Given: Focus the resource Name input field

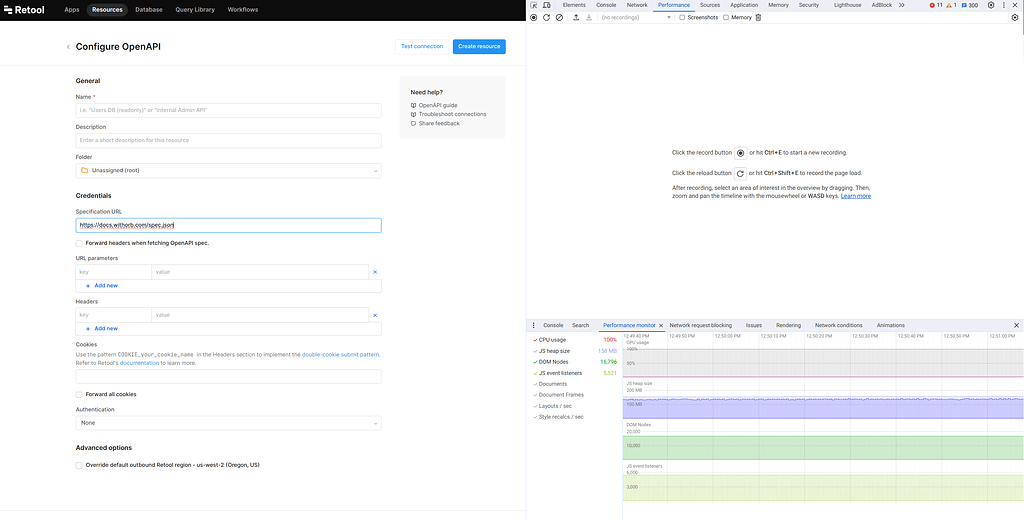Looking at the screenshot, I should point(229,110).
